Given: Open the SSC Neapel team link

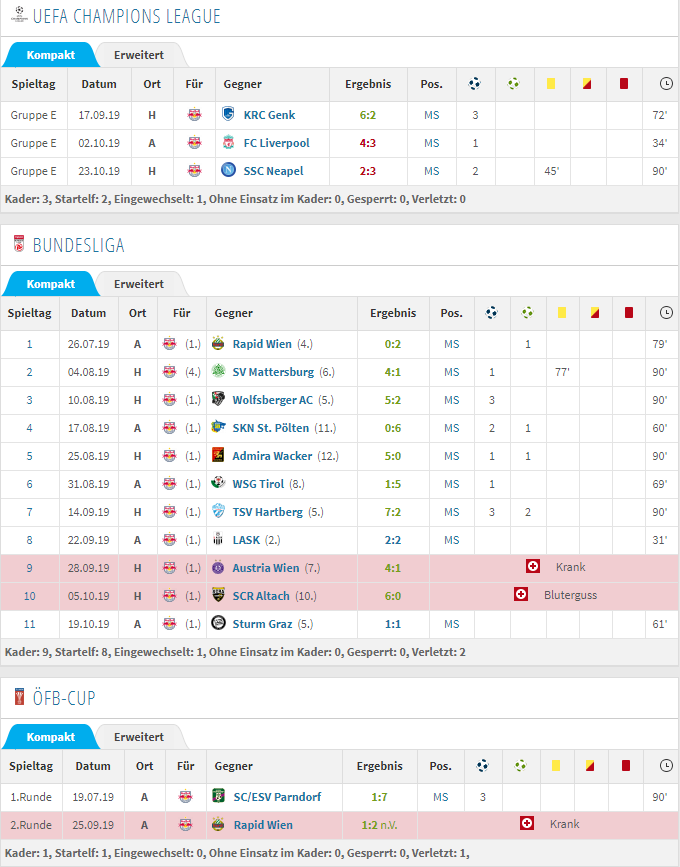Looking at the screenshot, I should pyautogui.click(x=274, y=171).
